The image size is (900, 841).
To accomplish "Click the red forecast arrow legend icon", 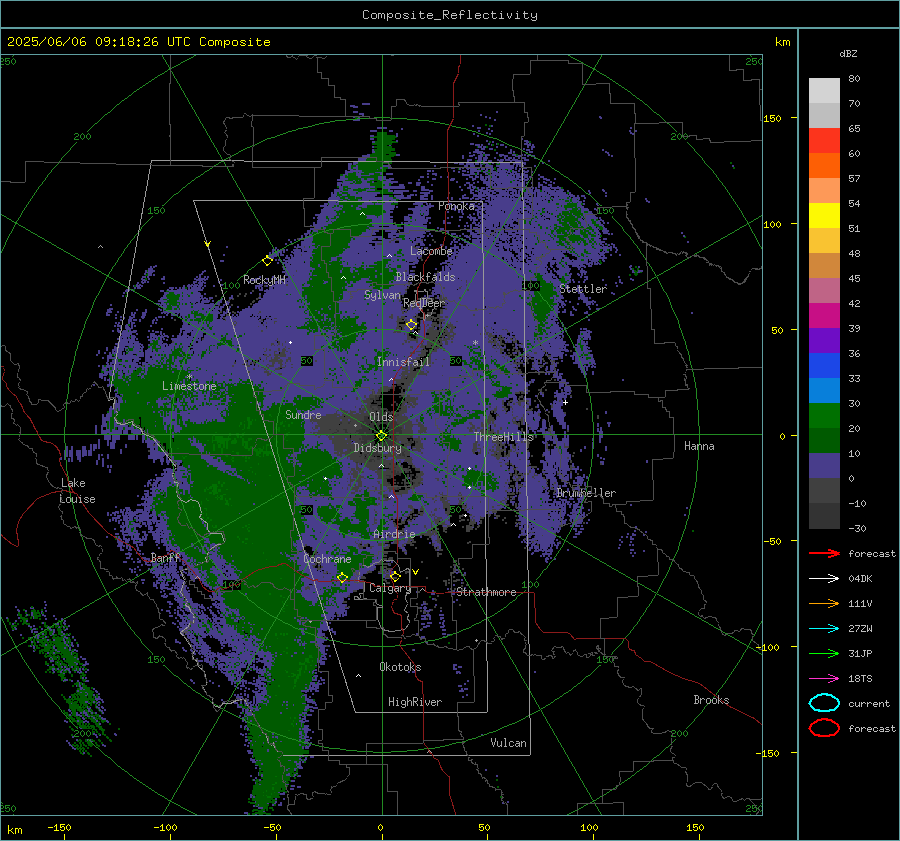I will [824, 553].
